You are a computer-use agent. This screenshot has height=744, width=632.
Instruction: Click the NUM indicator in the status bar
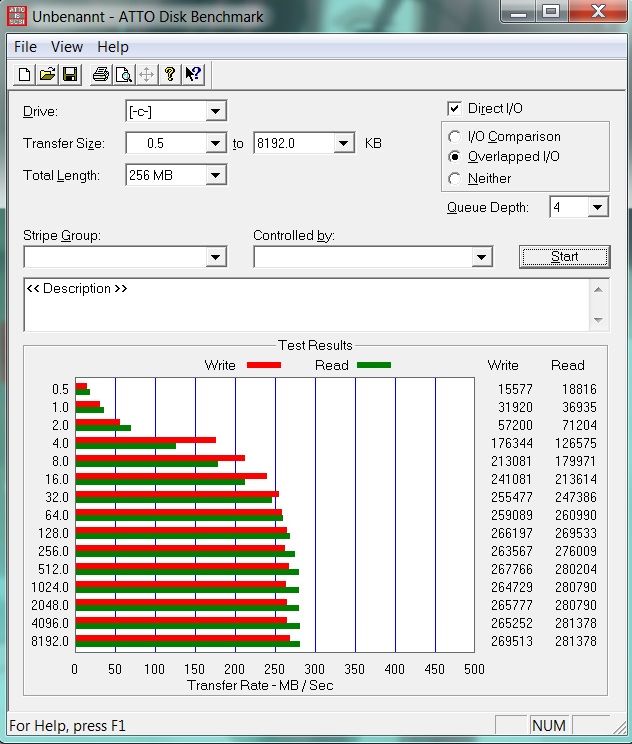(x=548, y=725)
